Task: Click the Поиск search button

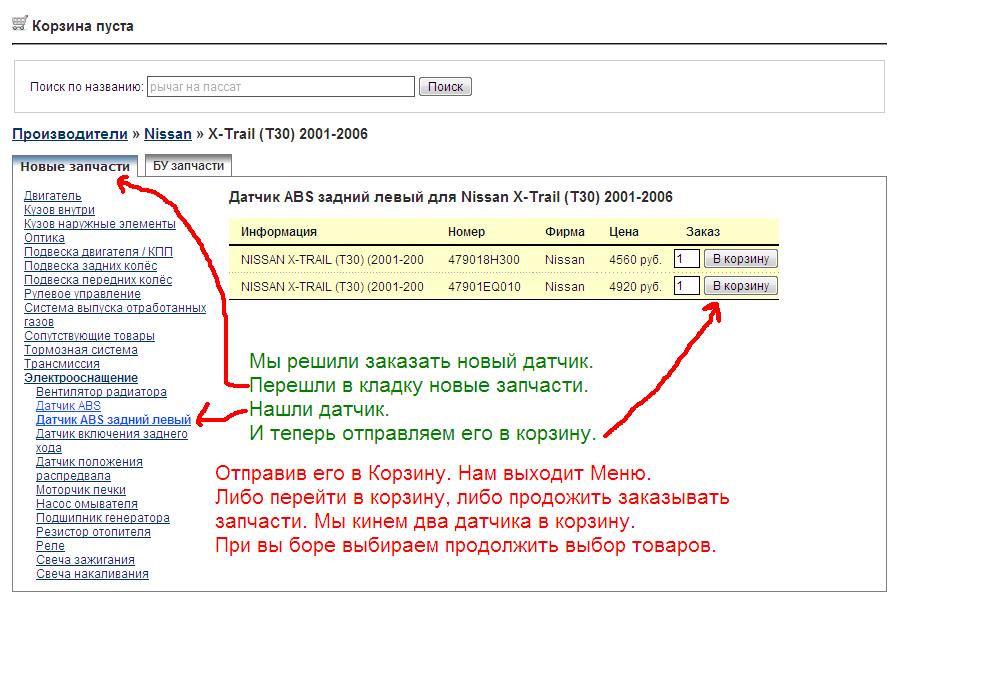Action: point(445,86)
